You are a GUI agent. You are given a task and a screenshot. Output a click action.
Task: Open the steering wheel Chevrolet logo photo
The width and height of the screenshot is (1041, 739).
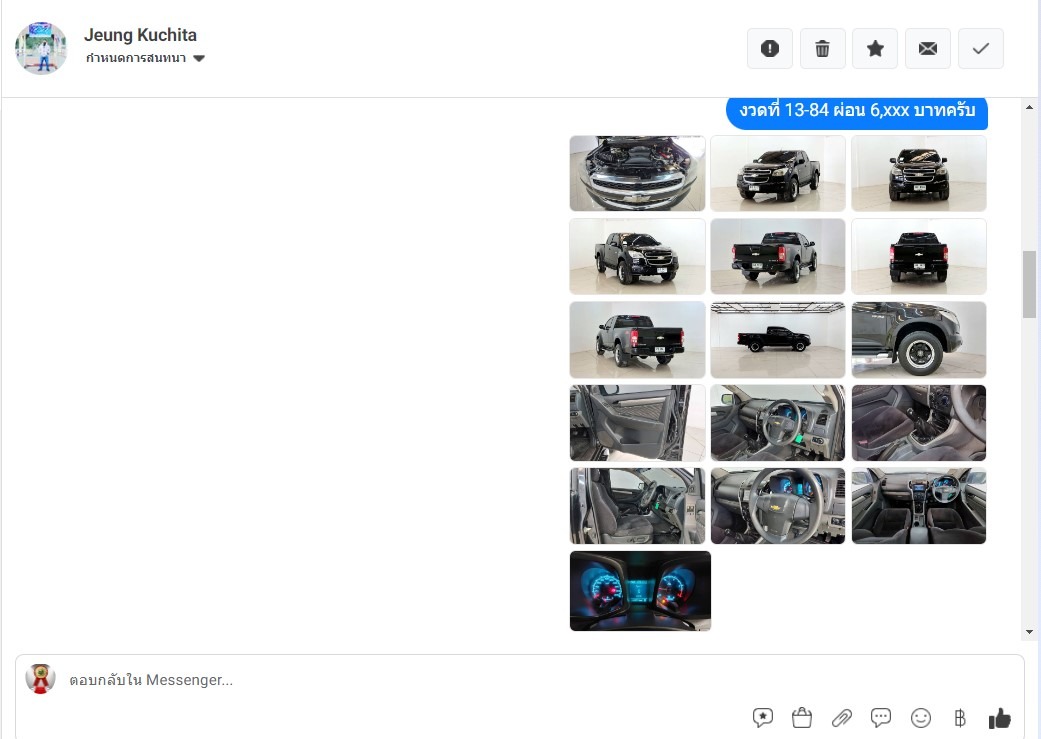(x=778, y=506)
